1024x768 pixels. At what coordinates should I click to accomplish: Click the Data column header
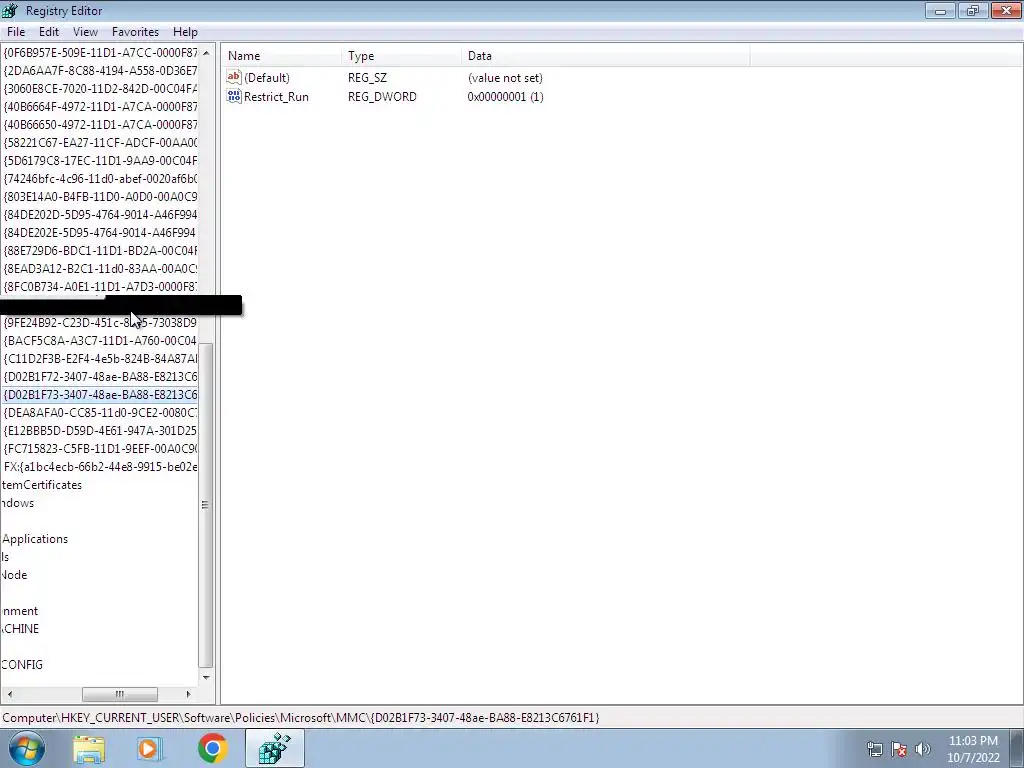point(605,56)
